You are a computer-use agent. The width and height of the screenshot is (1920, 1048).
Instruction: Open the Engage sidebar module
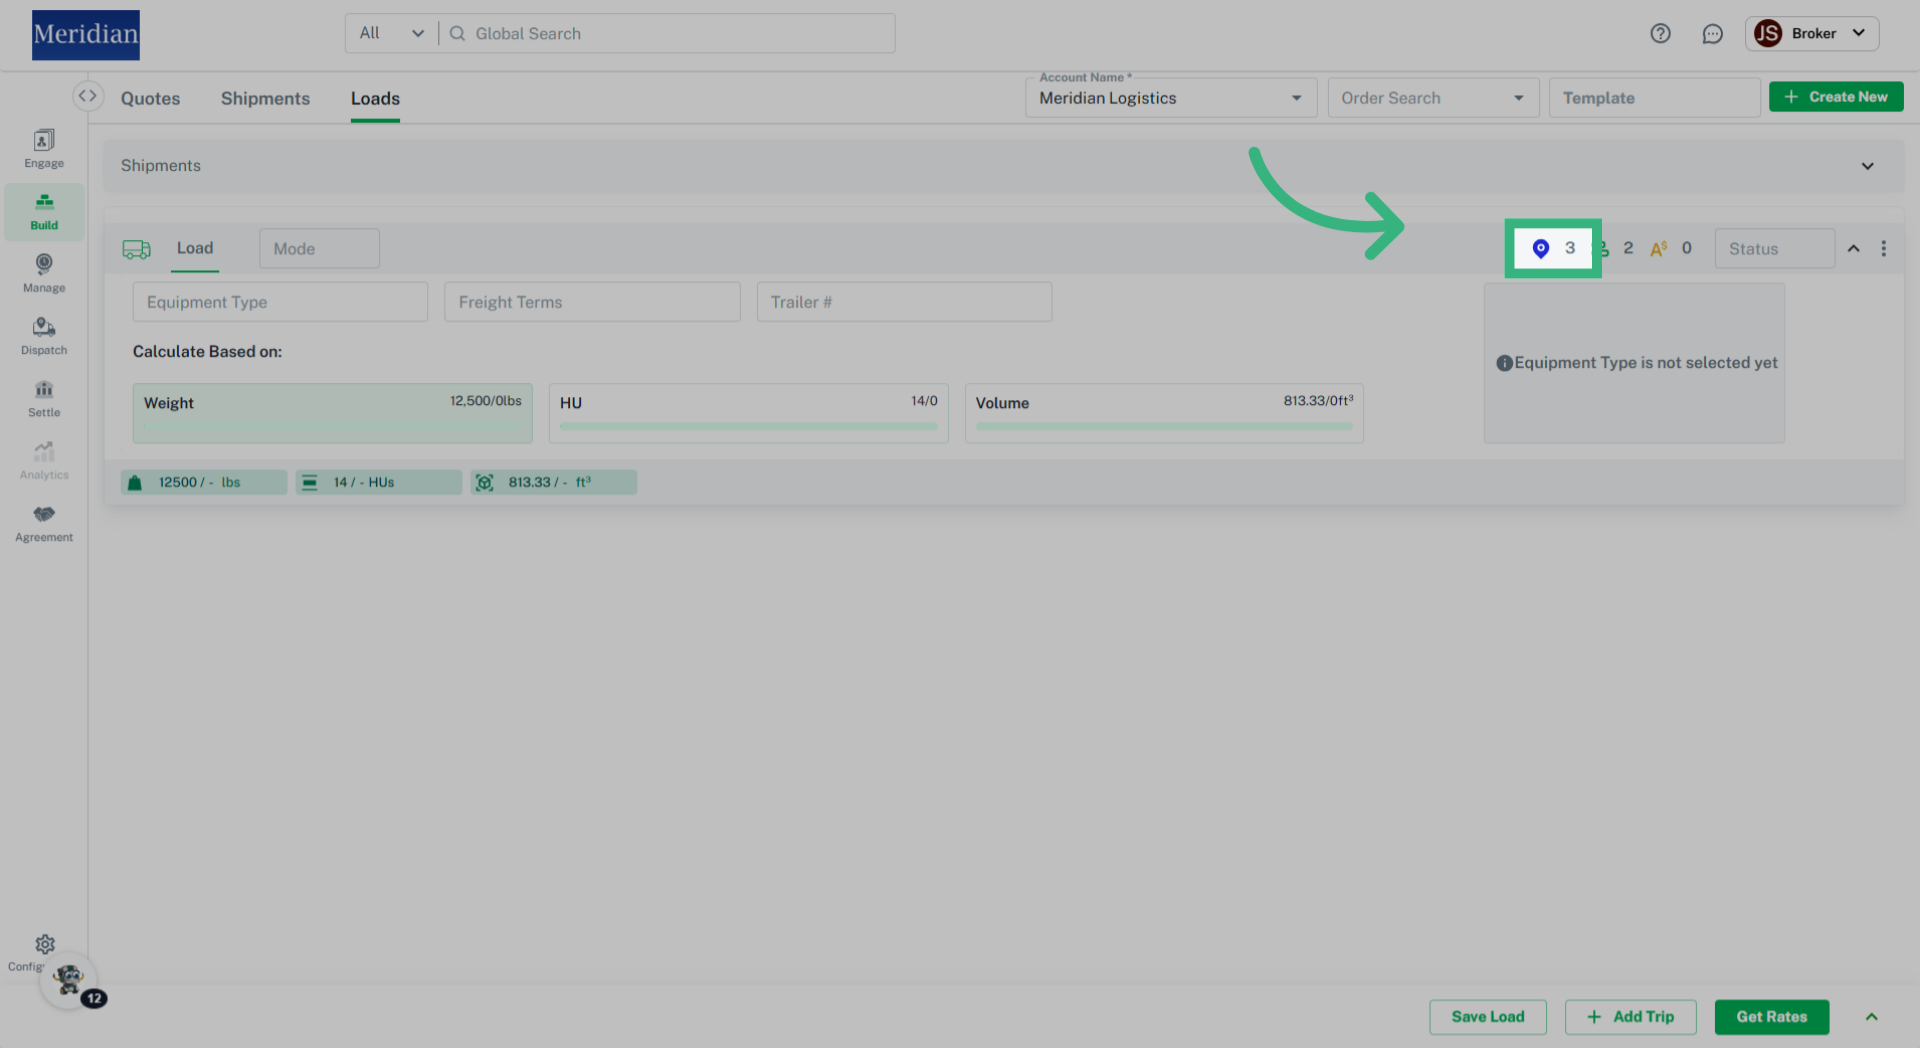pos(44,149)
